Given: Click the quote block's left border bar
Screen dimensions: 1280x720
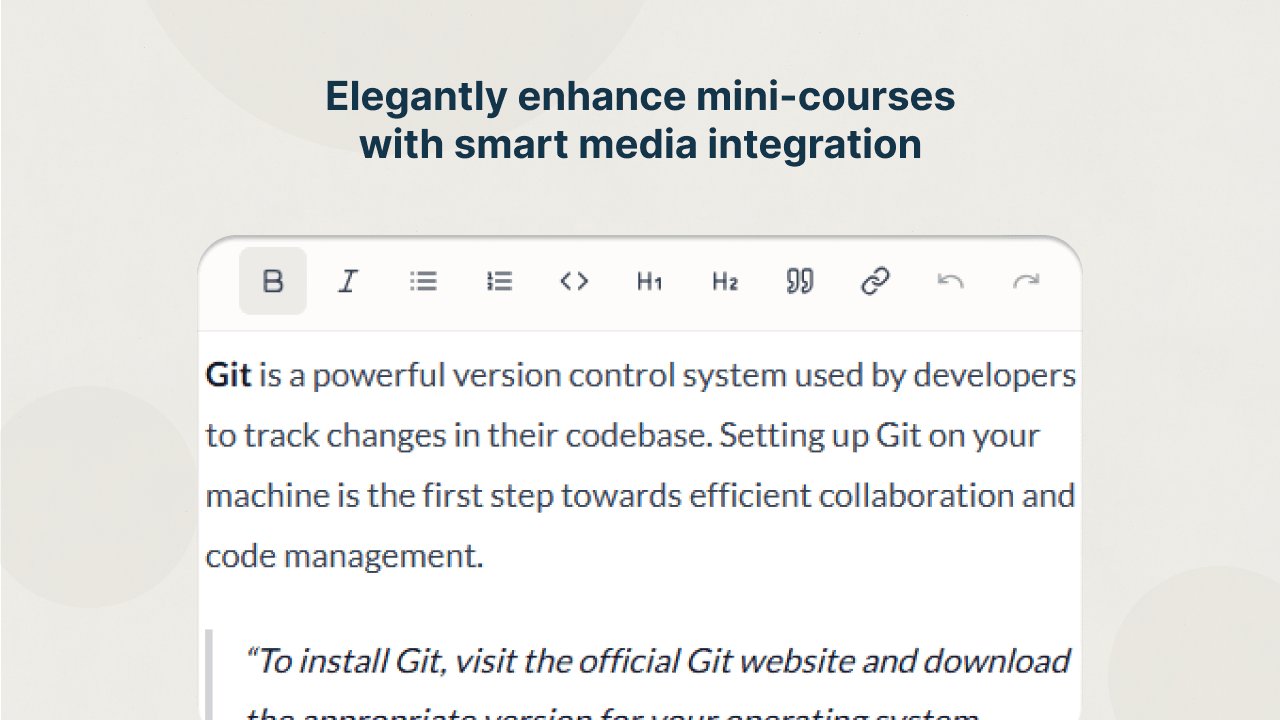Looking at the screenshot, I should pyautogui.click(x=211, y=675).
